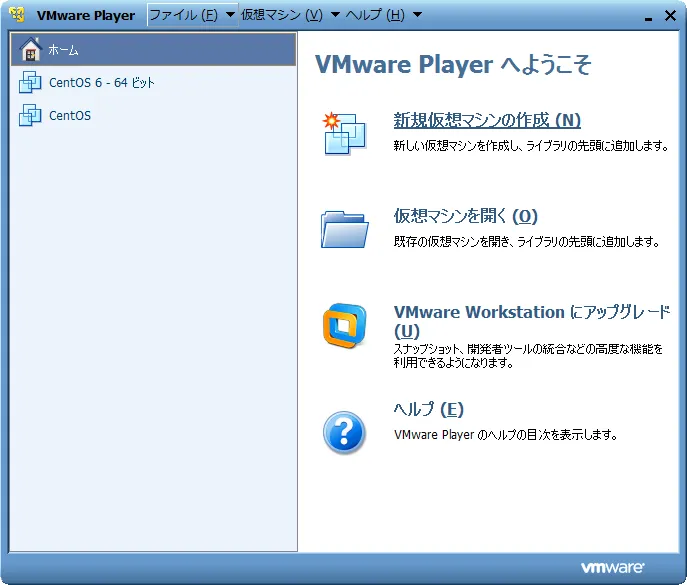The image size is (687, 585).
Task: Click the VMware Player へようこそ heading
Action: (453, 64)
